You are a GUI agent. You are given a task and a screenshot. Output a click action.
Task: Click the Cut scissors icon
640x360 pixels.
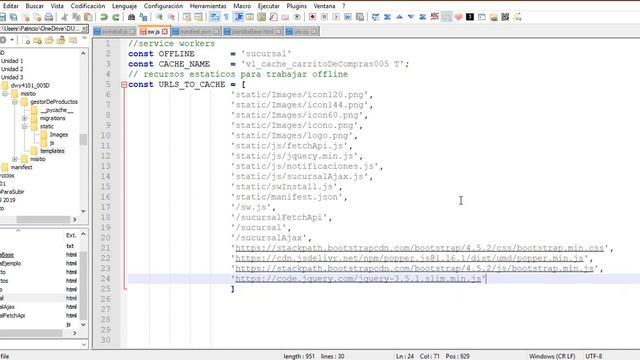click(x=64, y=17)
